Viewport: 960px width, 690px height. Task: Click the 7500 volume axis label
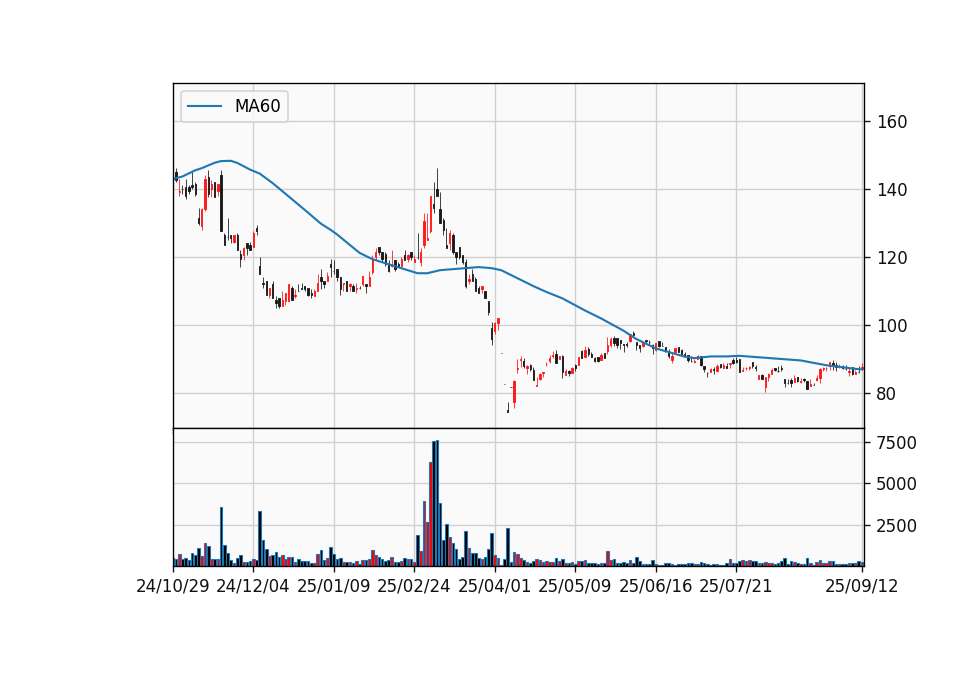[897, 443]
